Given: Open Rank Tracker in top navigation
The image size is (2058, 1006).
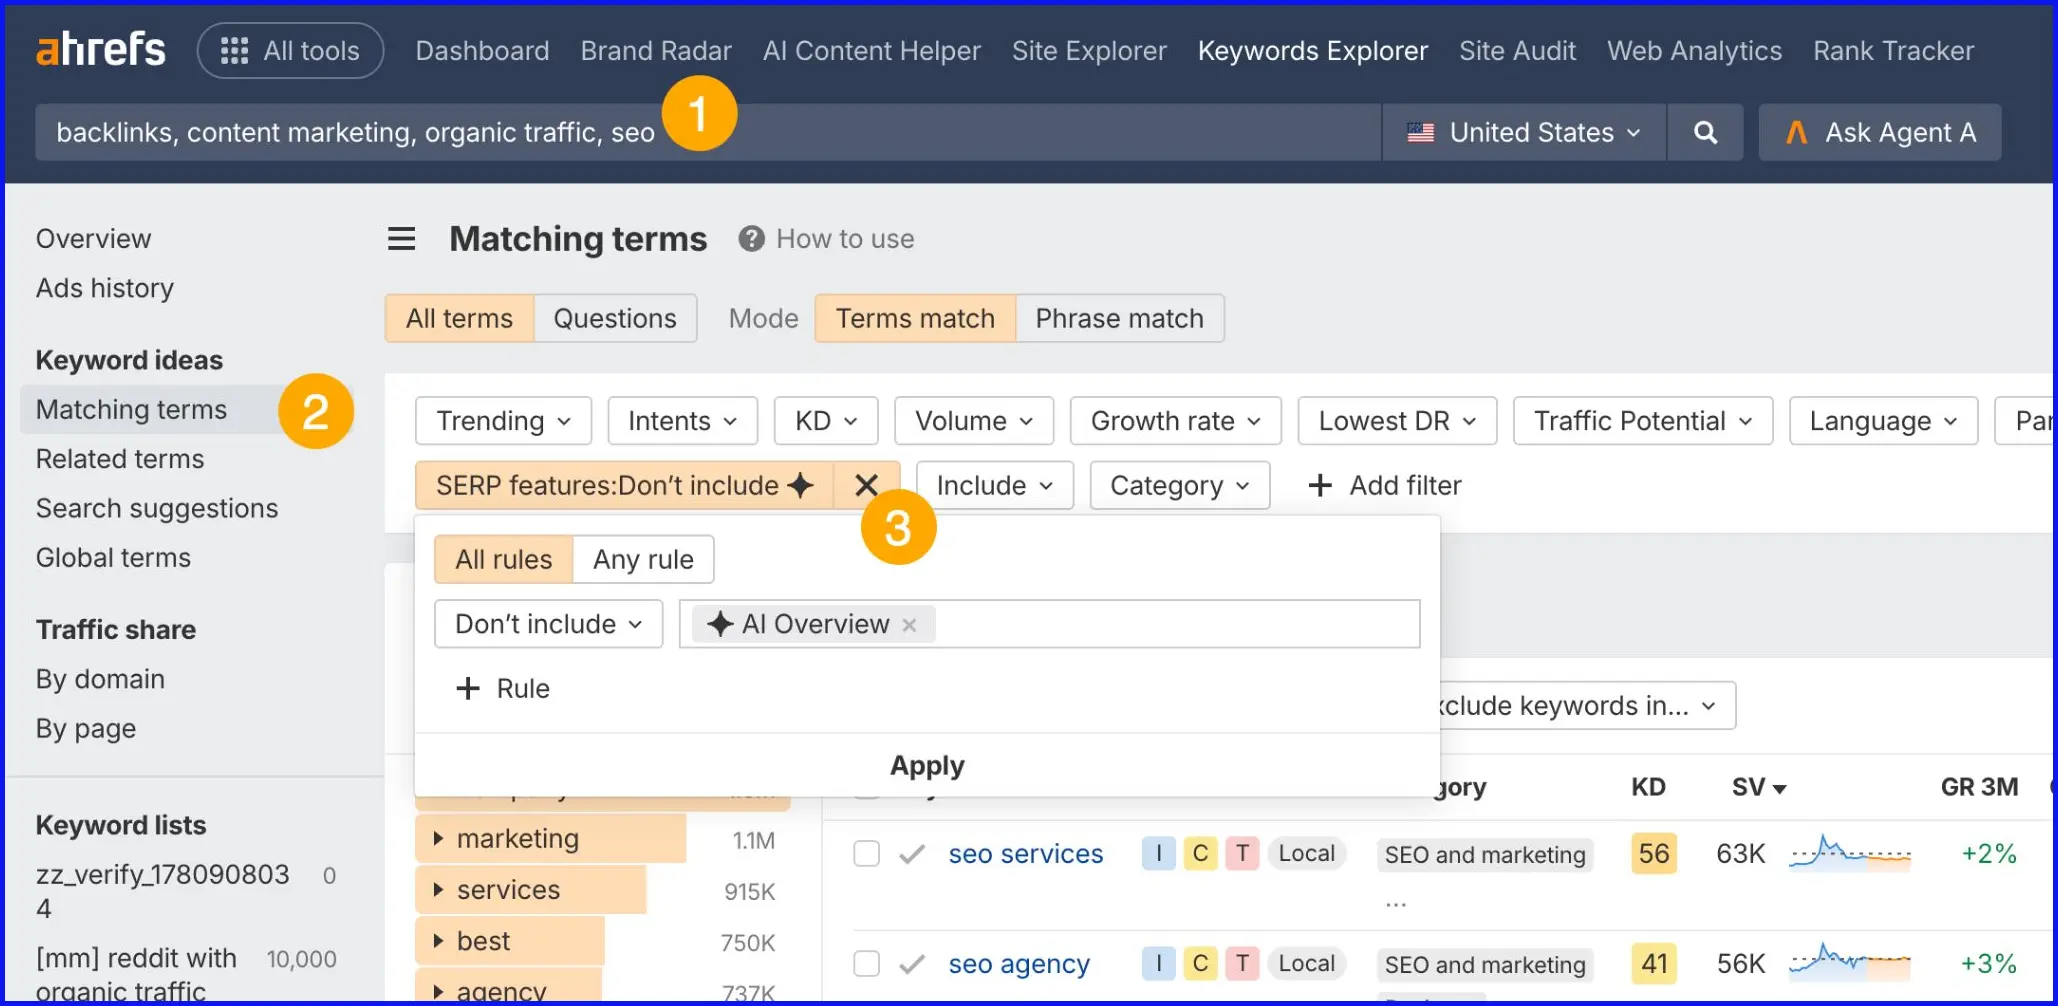Looking at the screenshot, I should [1893, 50].
